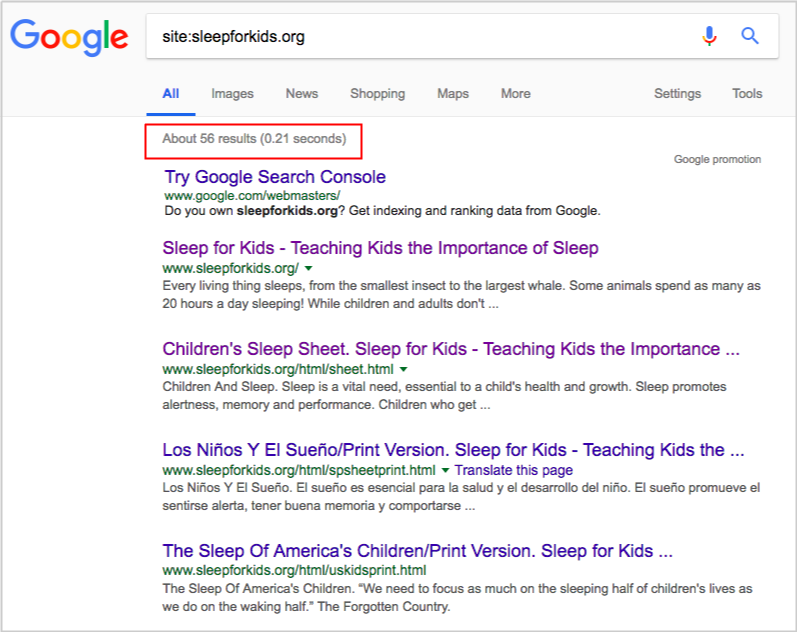Select the All tab

(x=171, y=94)
